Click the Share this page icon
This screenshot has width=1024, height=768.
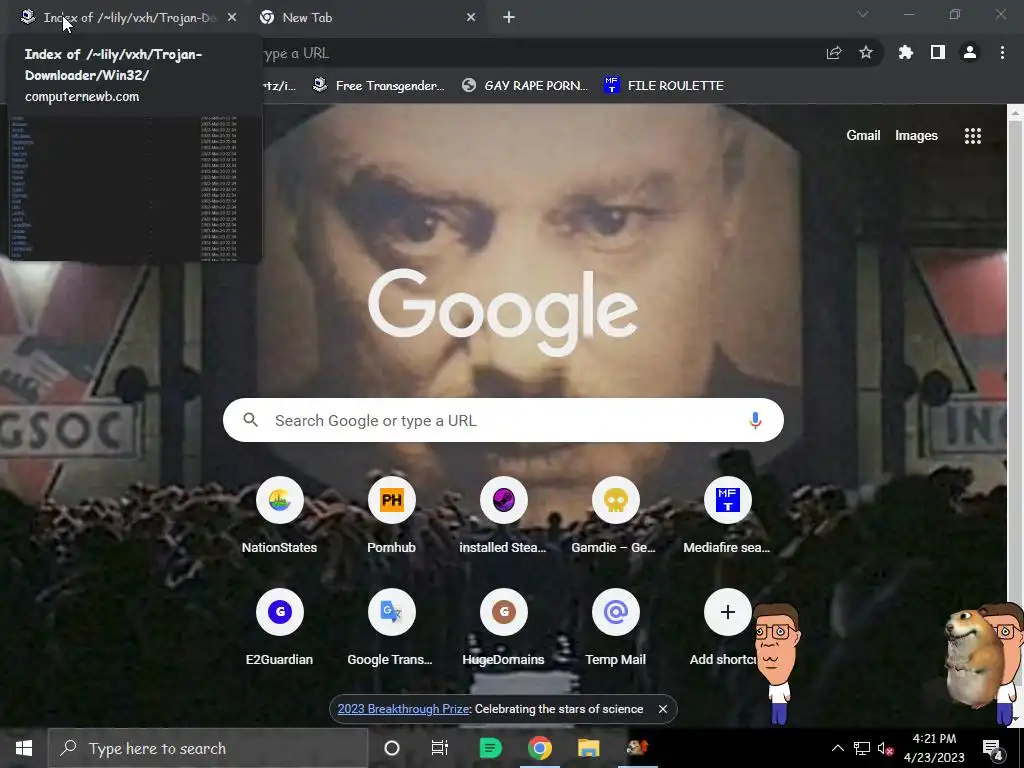click(x=834, y=53)
